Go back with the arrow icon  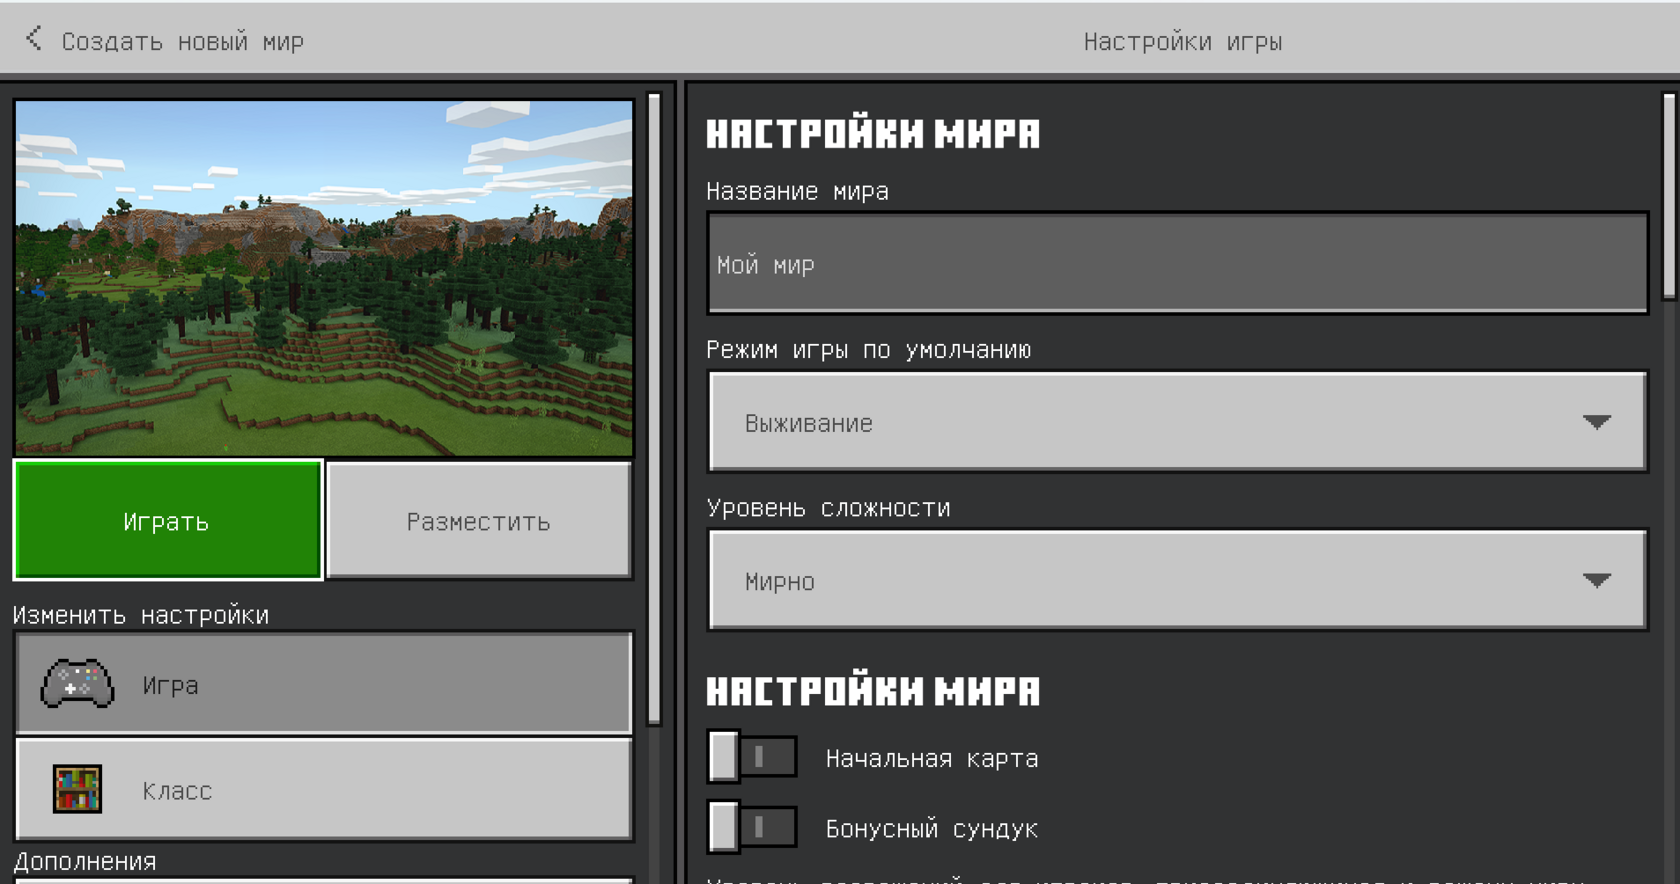tap(34, 39)
